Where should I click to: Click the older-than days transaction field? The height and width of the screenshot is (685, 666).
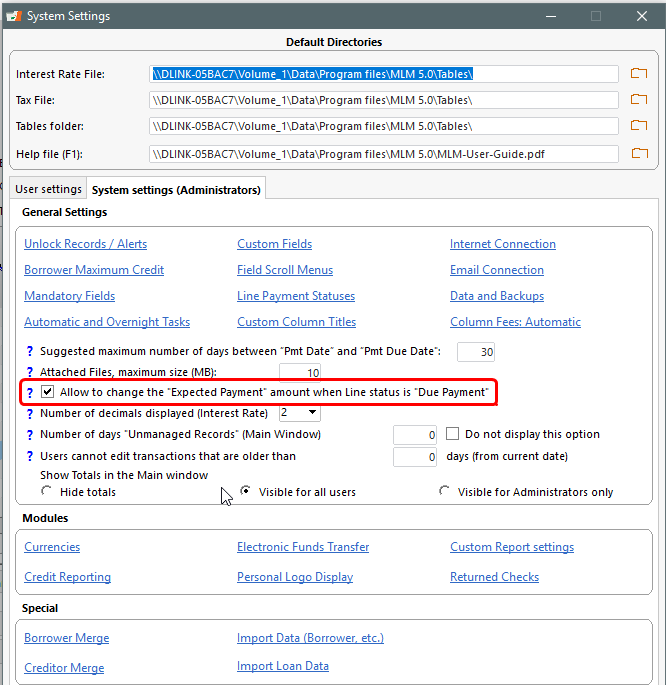(x=415, y=457)
